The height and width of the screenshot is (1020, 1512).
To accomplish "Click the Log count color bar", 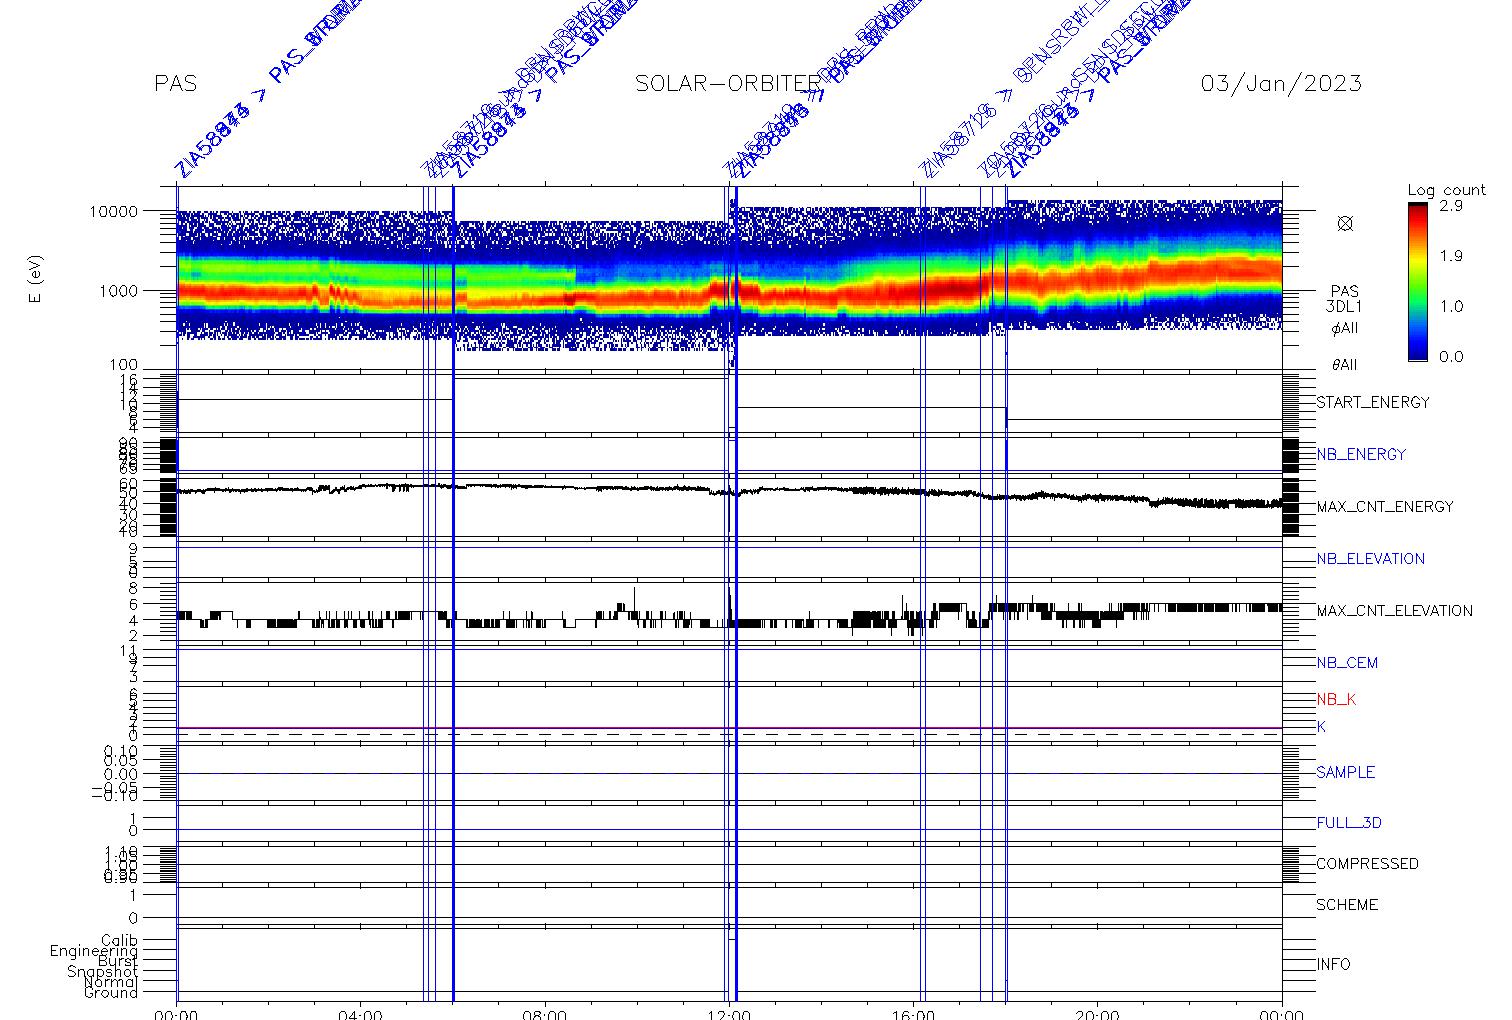I will pos(1418,282).
